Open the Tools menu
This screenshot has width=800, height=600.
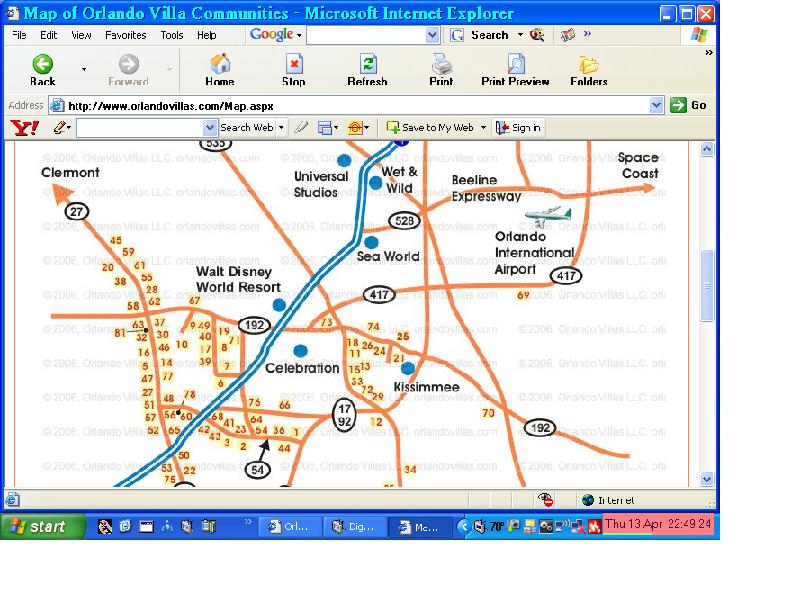pos(171,35)
